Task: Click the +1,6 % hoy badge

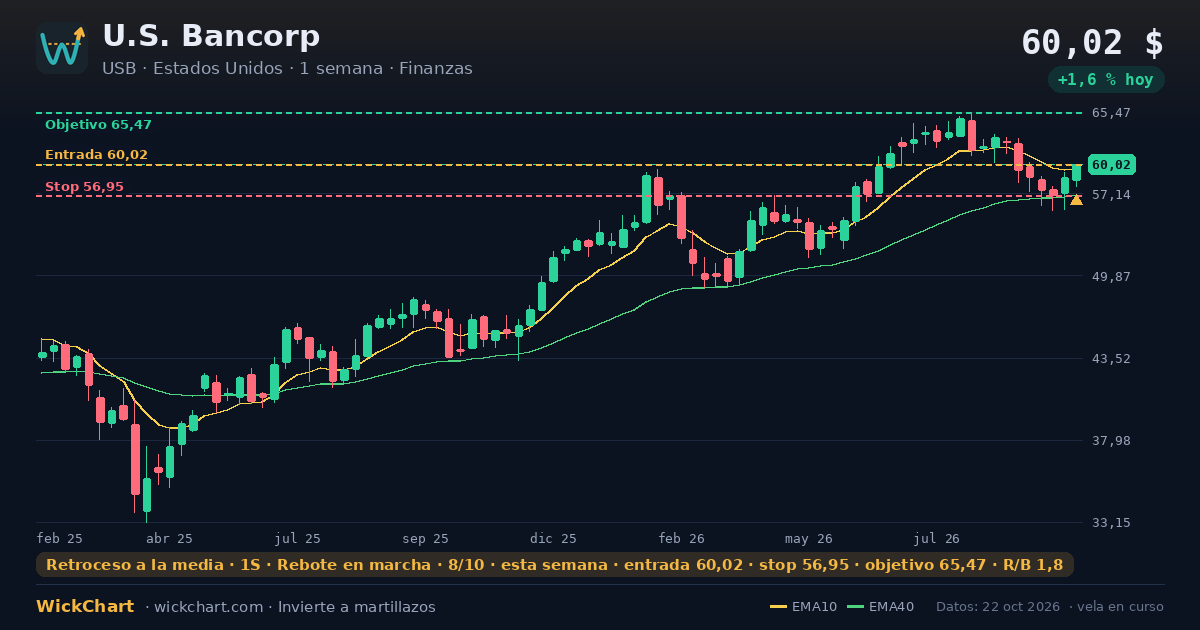Action: point(1105,80)
